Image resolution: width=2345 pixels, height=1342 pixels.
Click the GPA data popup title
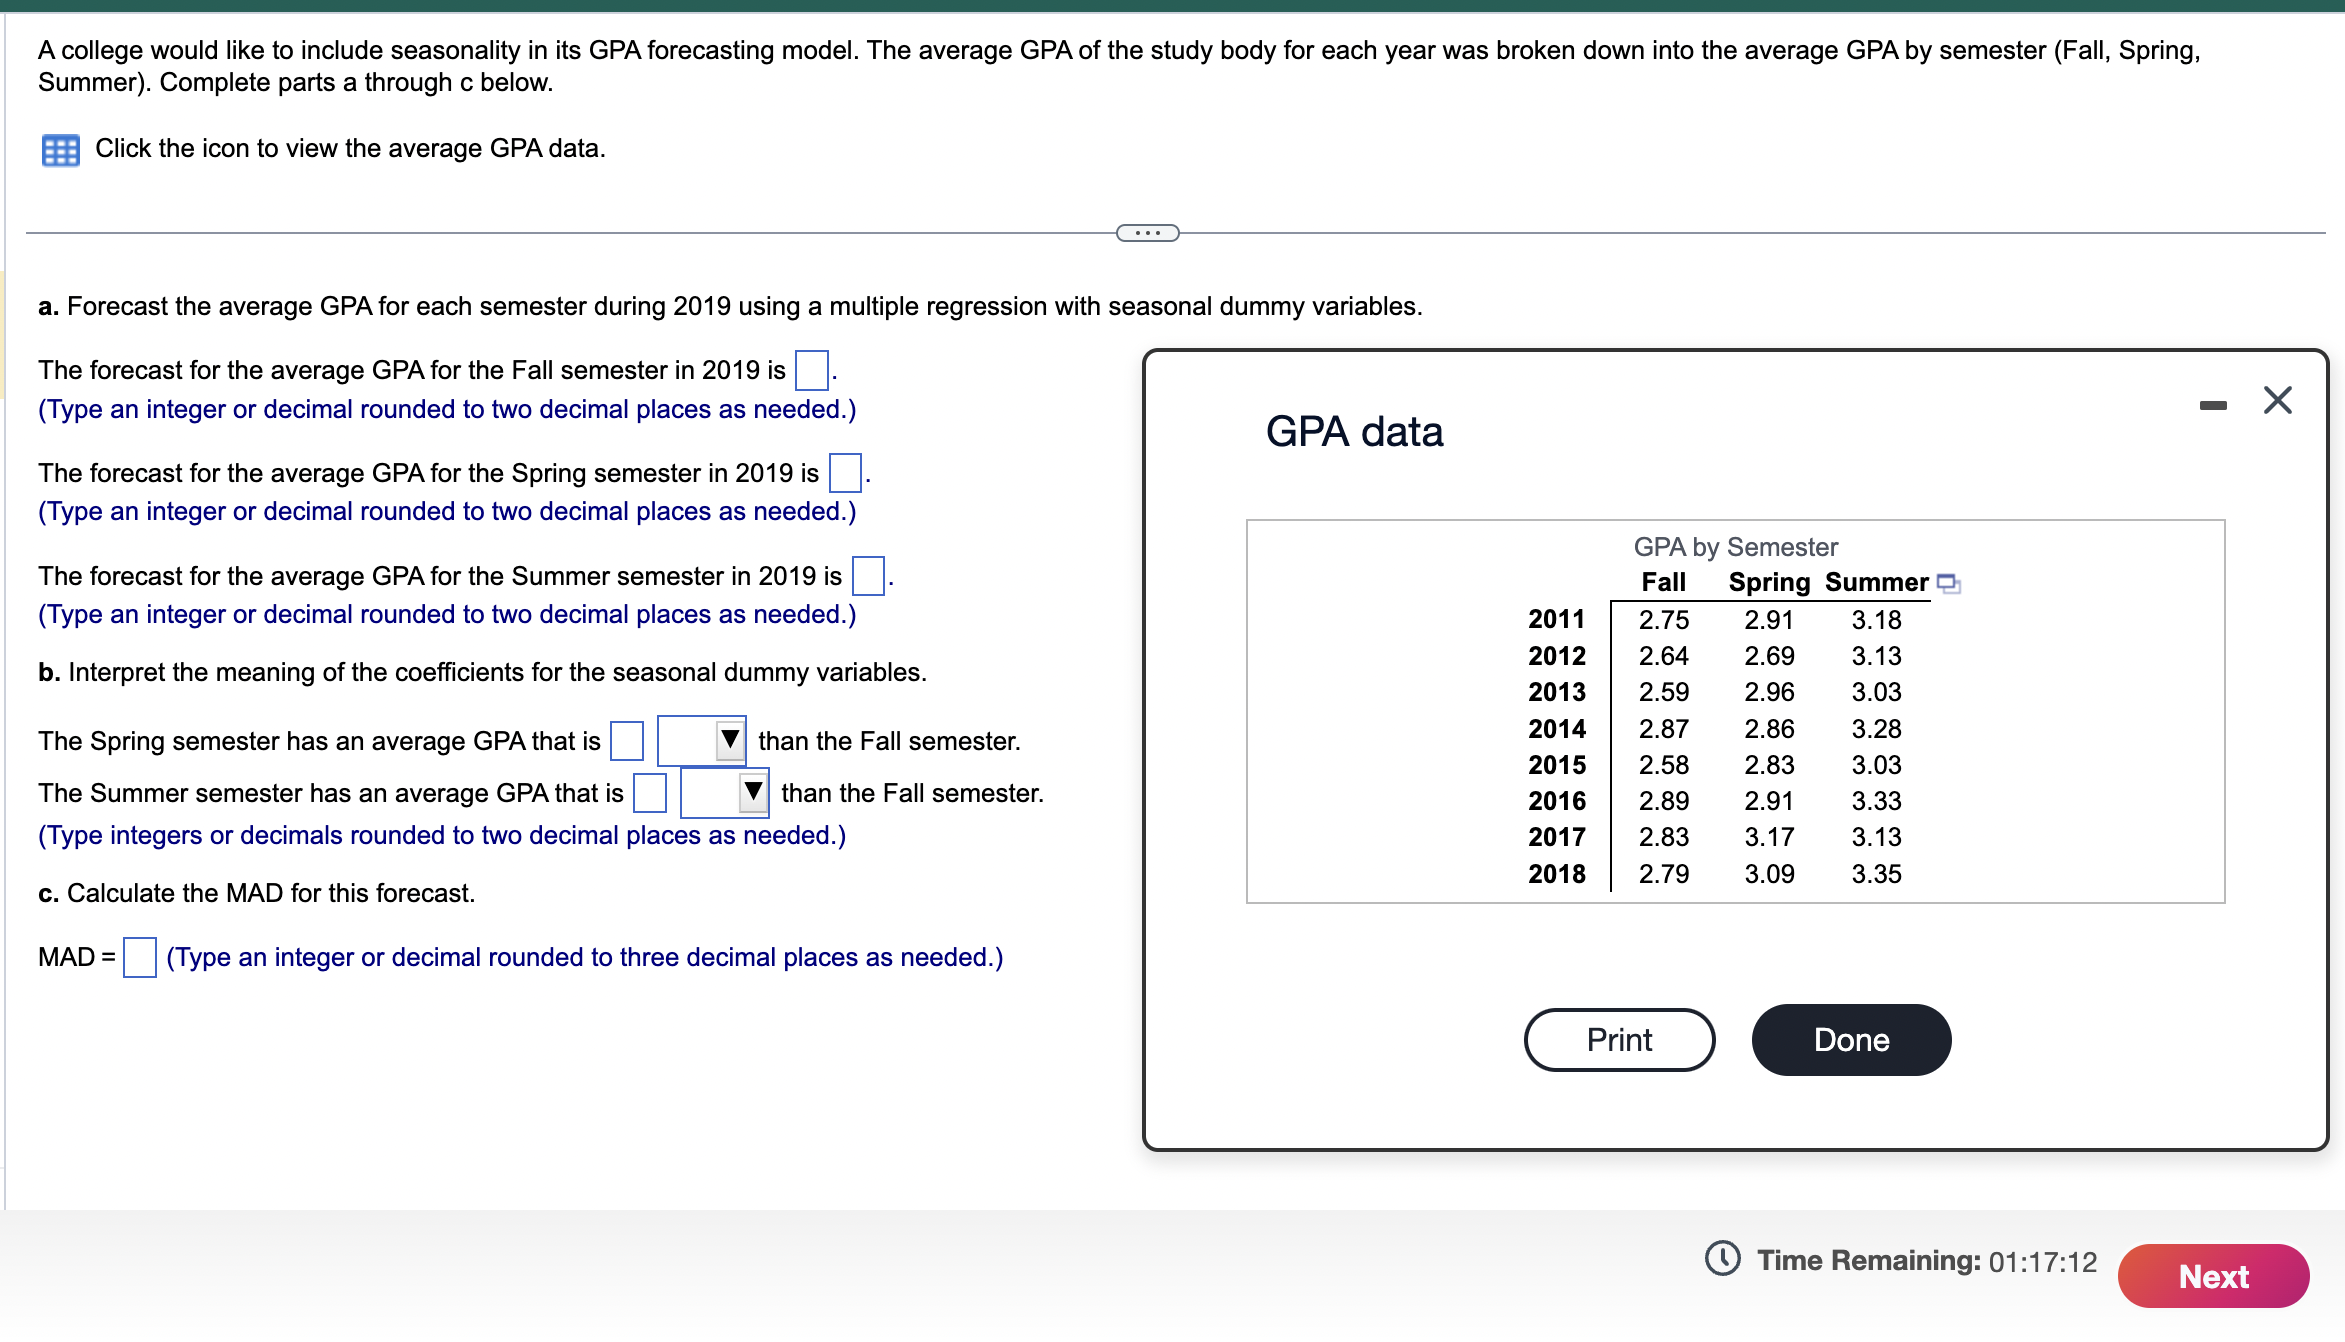[x=1354, y=432]
